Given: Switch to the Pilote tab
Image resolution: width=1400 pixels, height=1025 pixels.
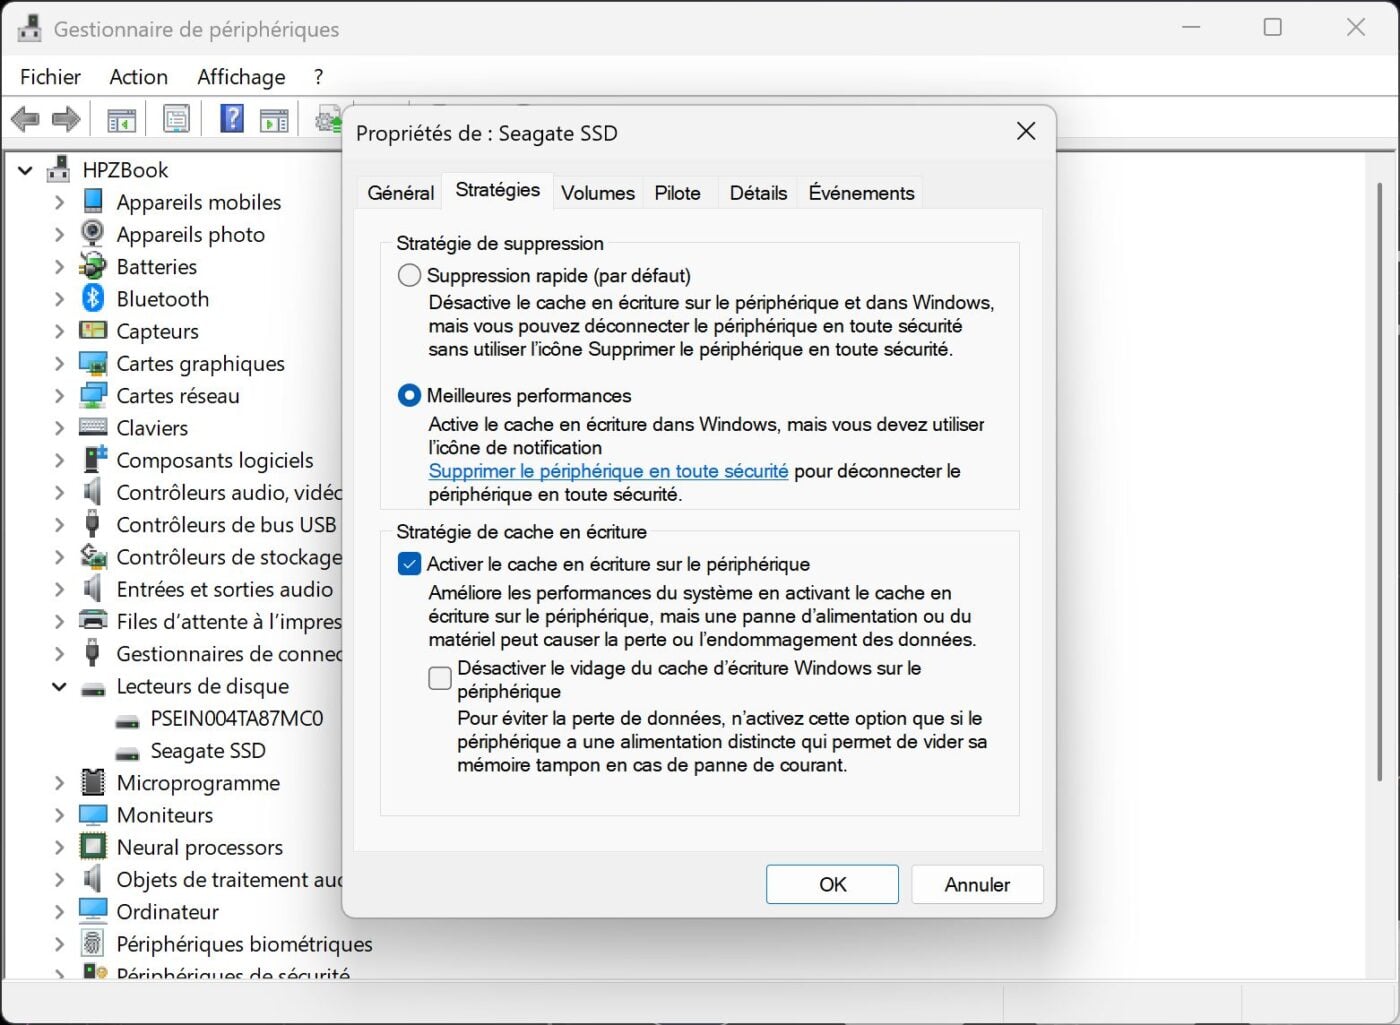Looking at the screenshot, I should 677,193.
